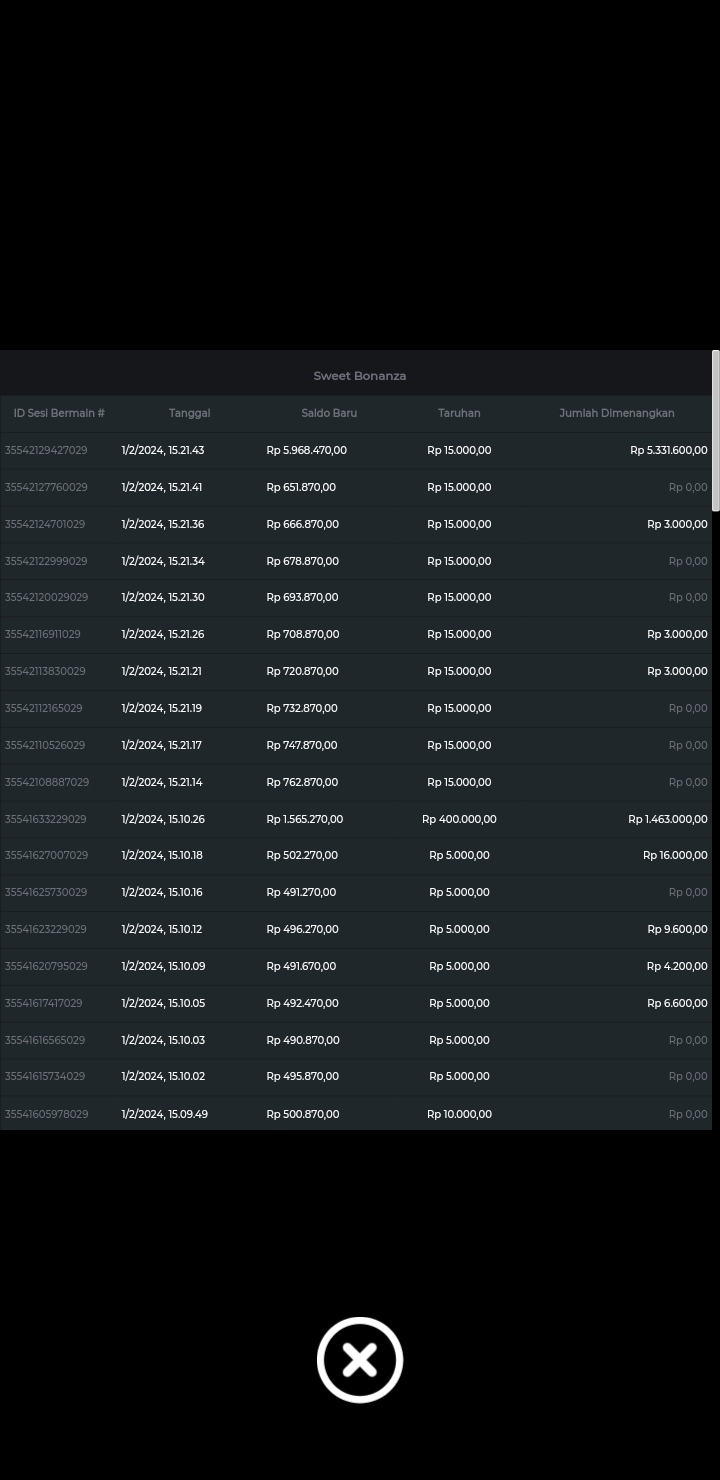Click the vertical scrollbar of history table
The height and width of the screenshot is (1480, 720).
pyautogui.click(x=715, y=432)
